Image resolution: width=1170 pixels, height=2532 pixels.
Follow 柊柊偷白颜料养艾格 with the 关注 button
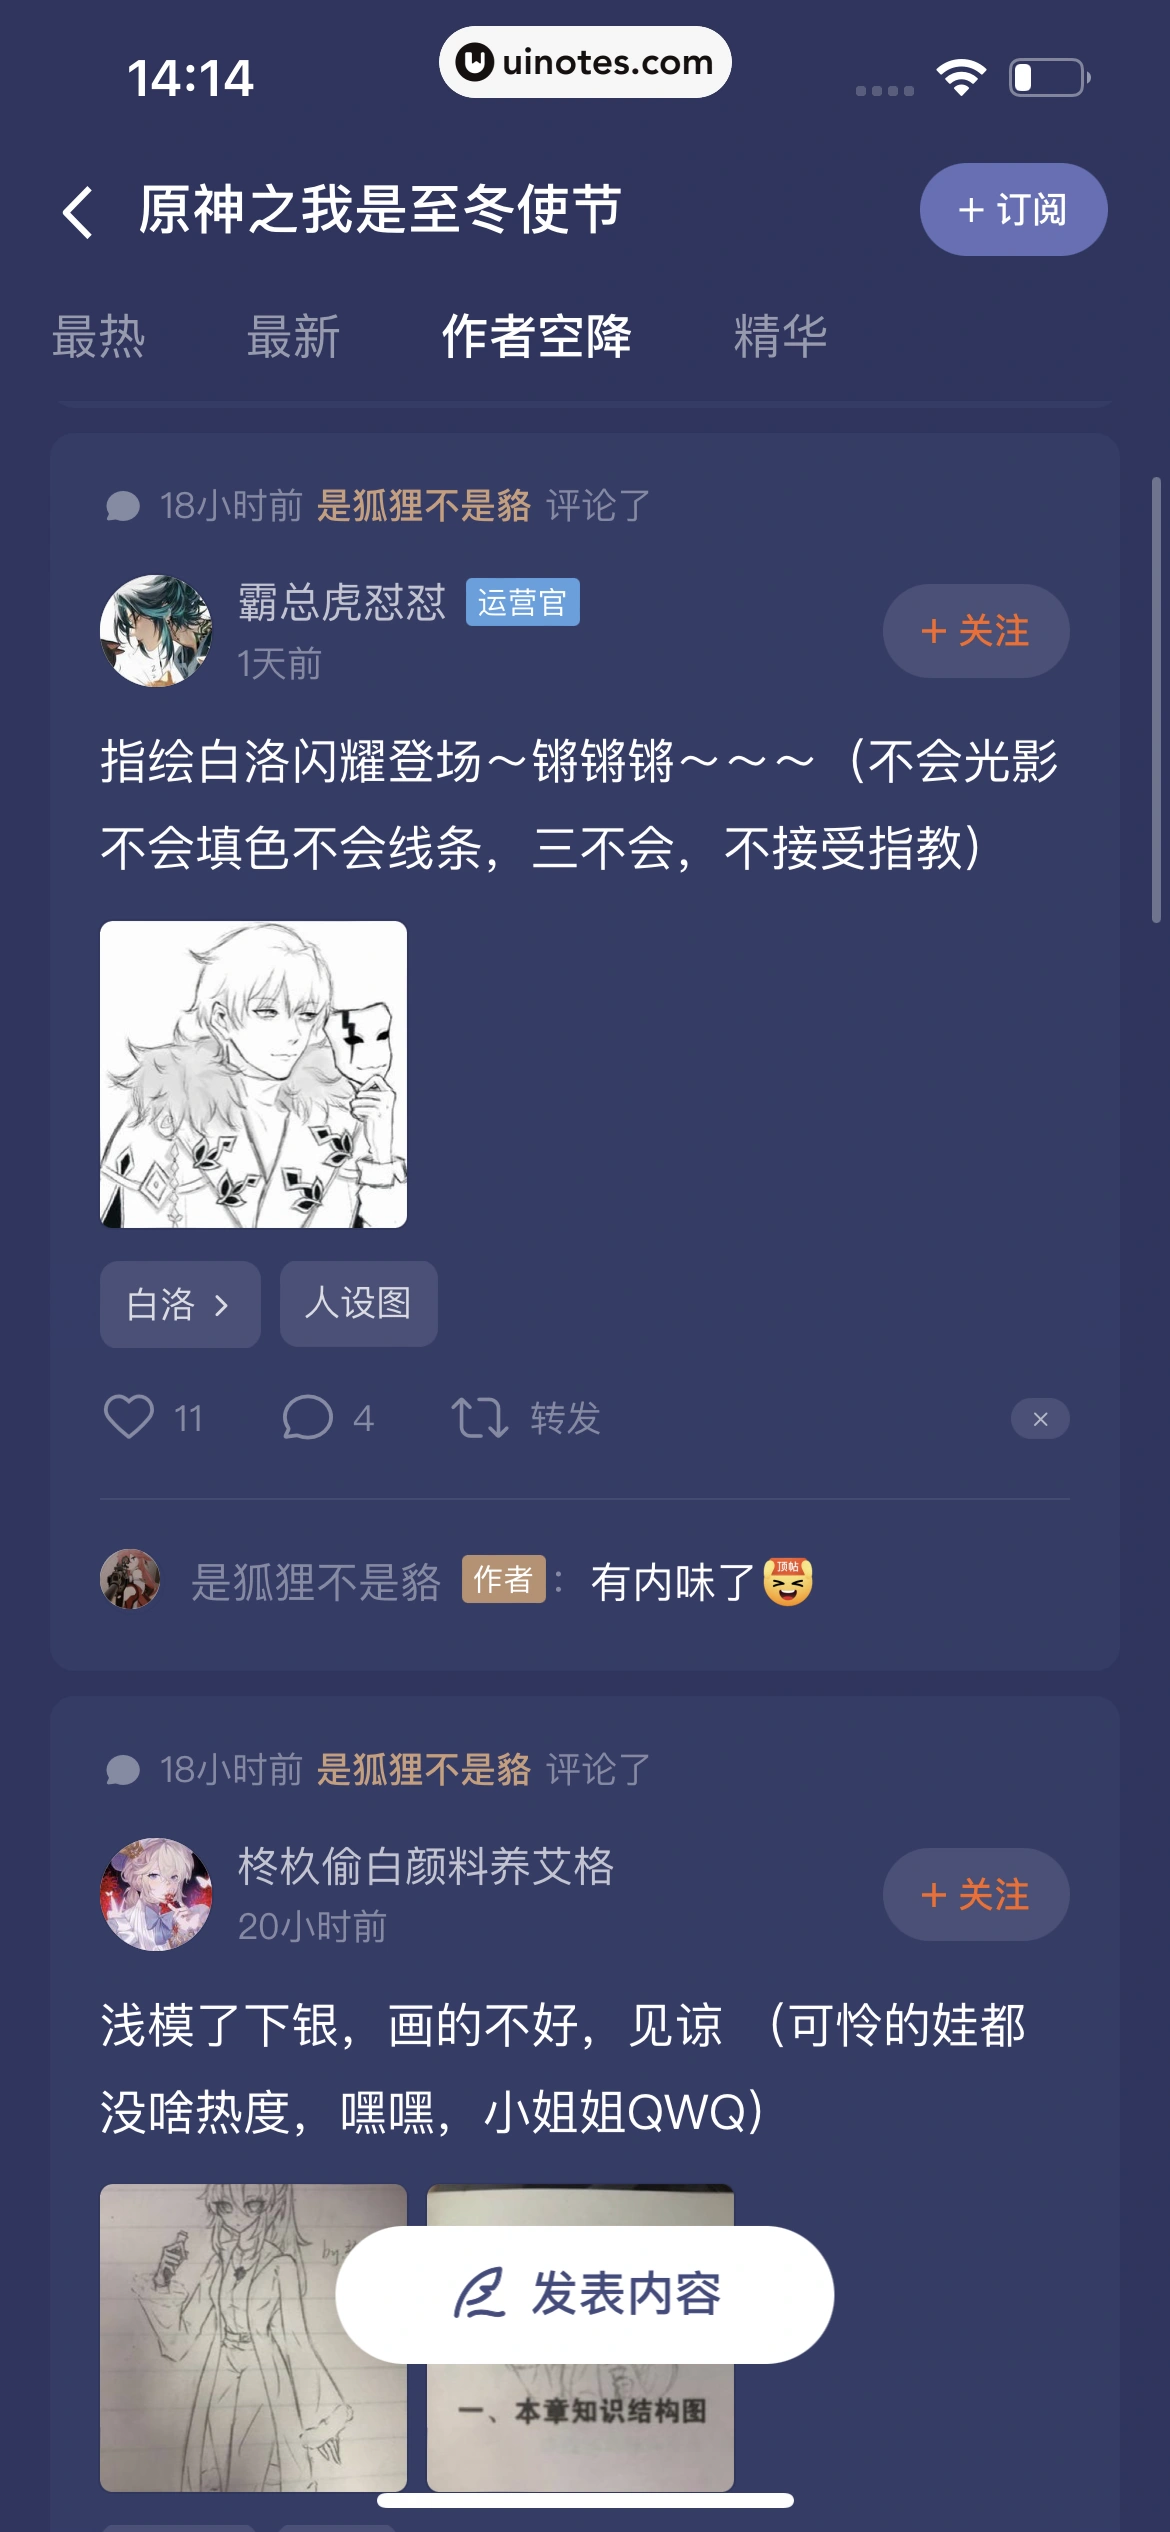pos(976,1895)
